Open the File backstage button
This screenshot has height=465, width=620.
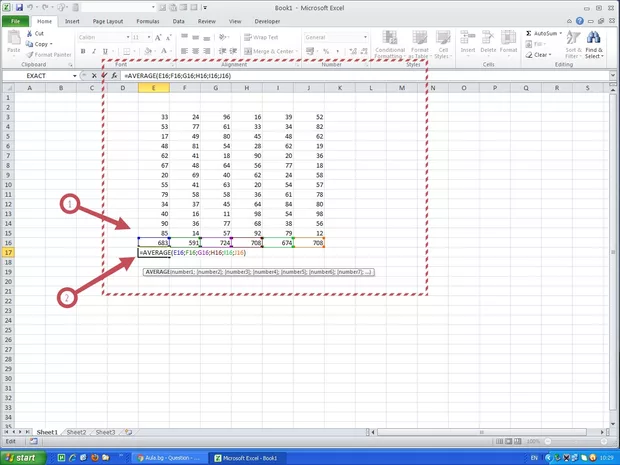click(15, 20)
